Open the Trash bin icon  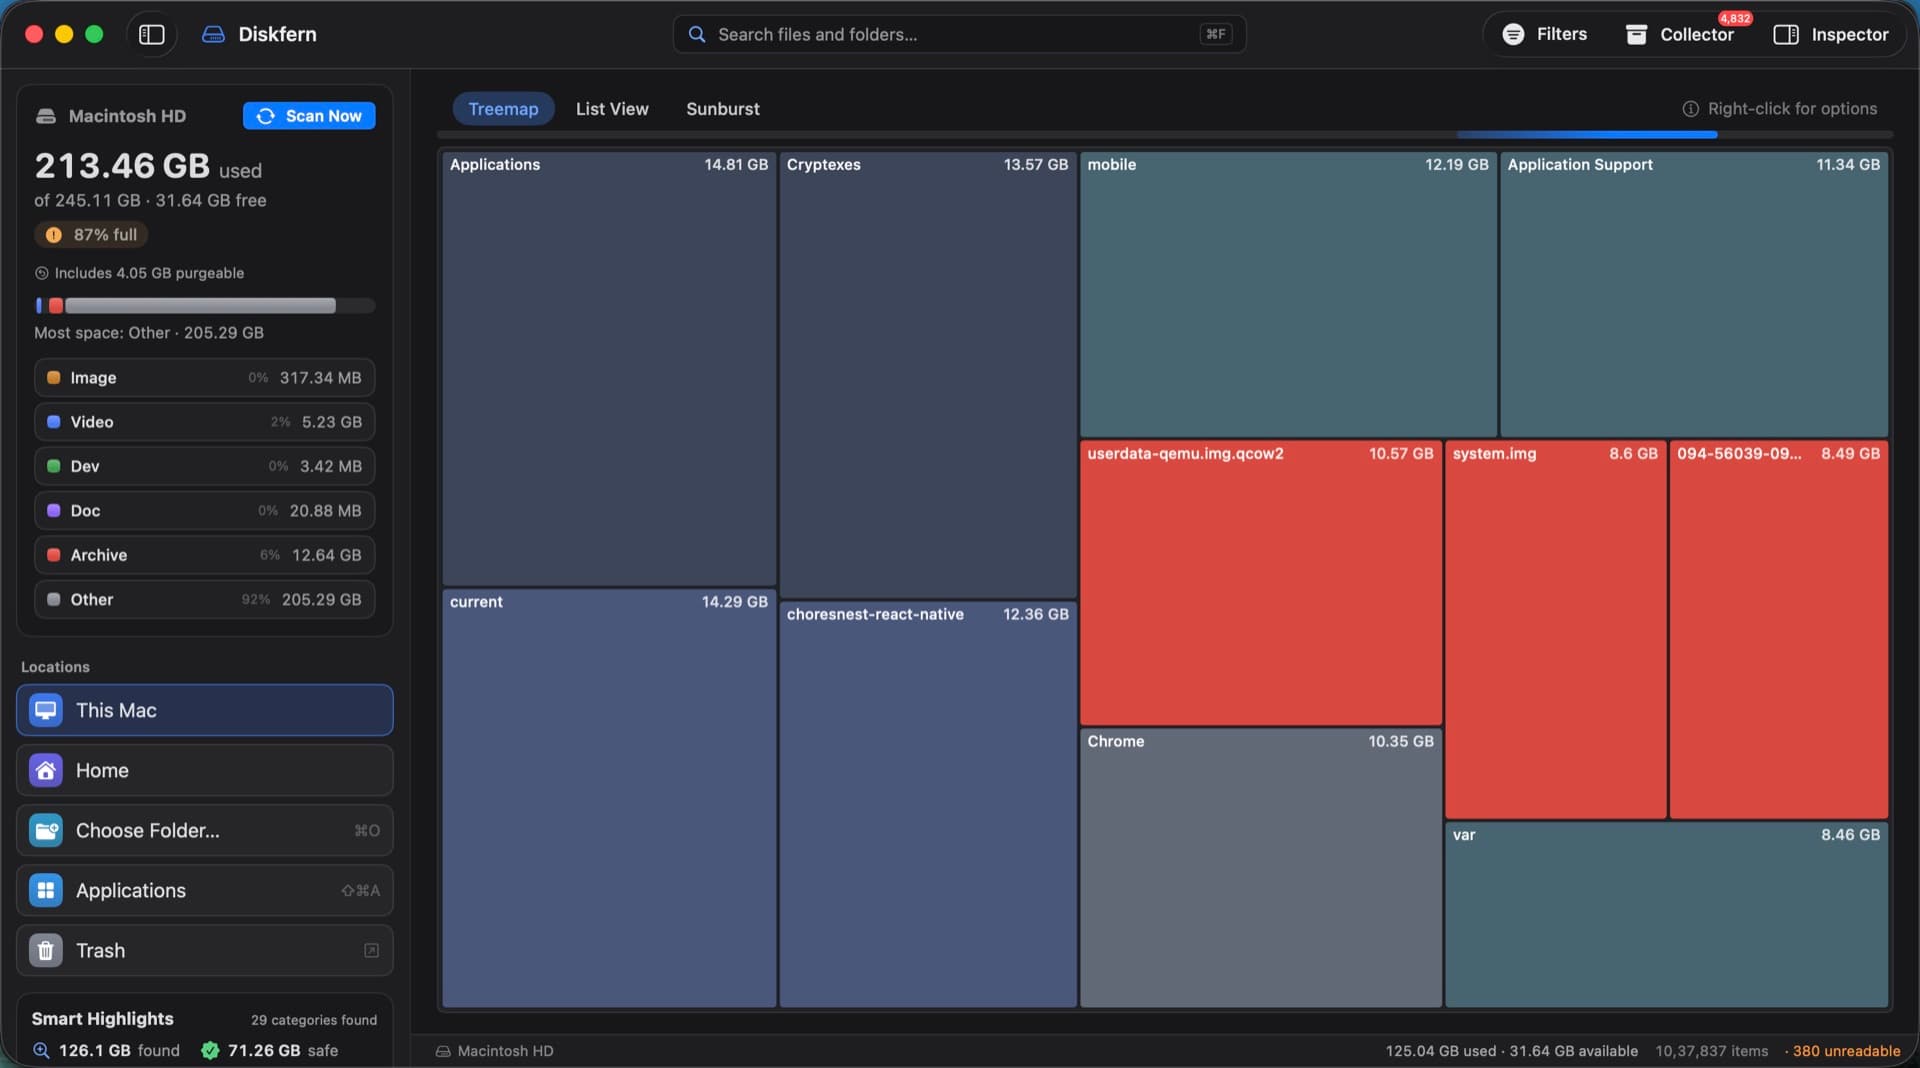tap(46, 950)
